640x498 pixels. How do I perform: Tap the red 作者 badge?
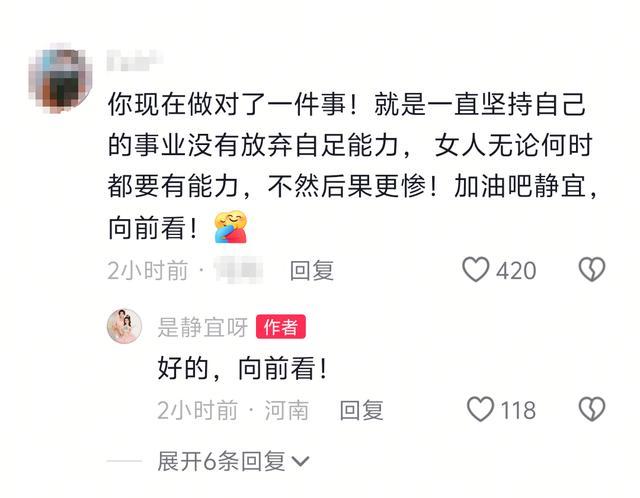pos(281,327)
